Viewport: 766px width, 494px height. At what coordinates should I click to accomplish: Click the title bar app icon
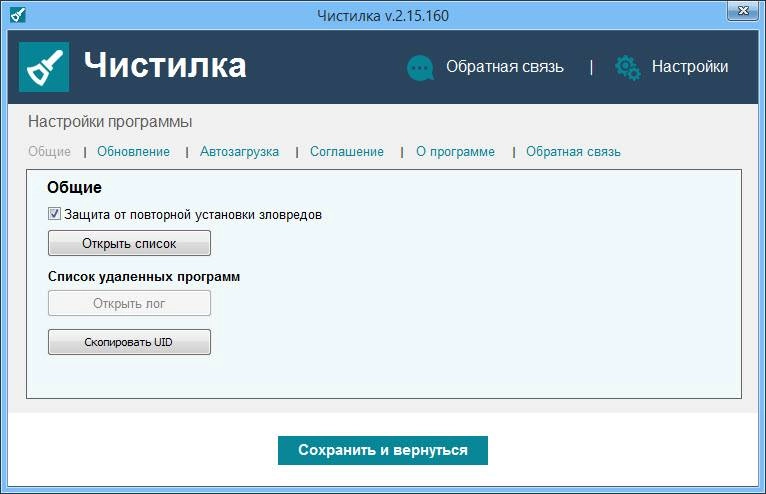(x=18, y=15)
